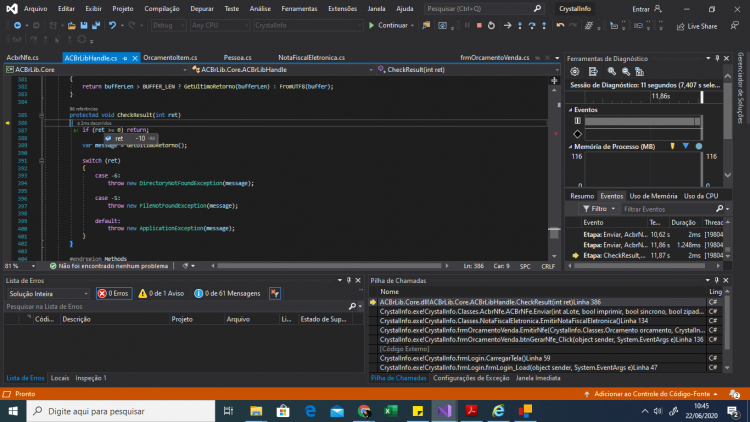Click the Pesquisar (Ctrl+Q) search box

click(x=484, y=9)
